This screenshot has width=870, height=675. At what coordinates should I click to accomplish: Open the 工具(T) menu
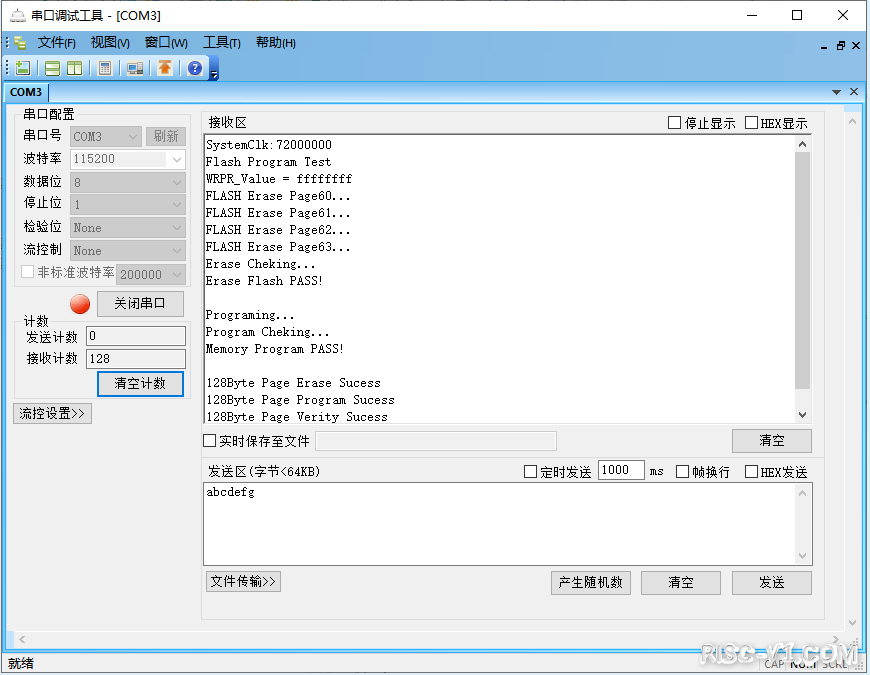[x=221, y=43]
